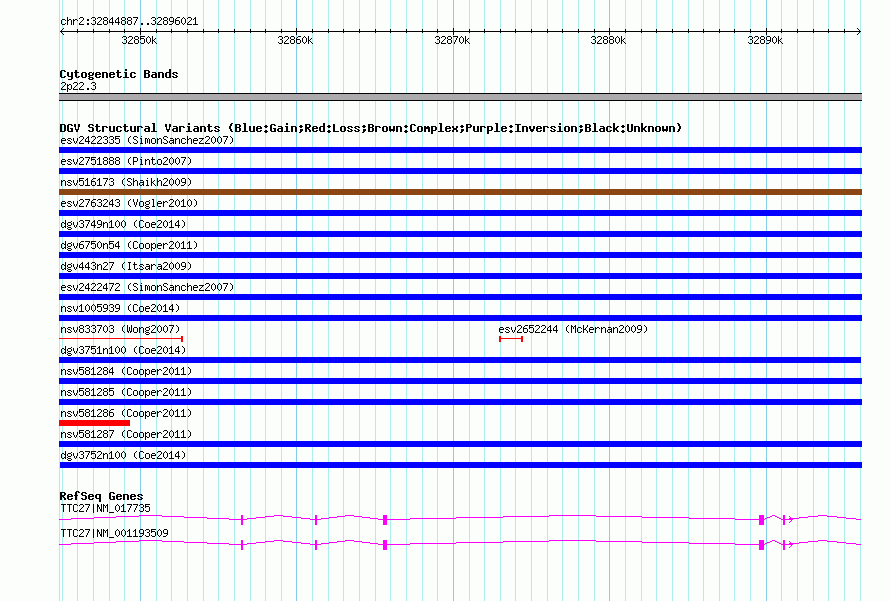Select the blue bar under dgv3751n100

[460, 360]
